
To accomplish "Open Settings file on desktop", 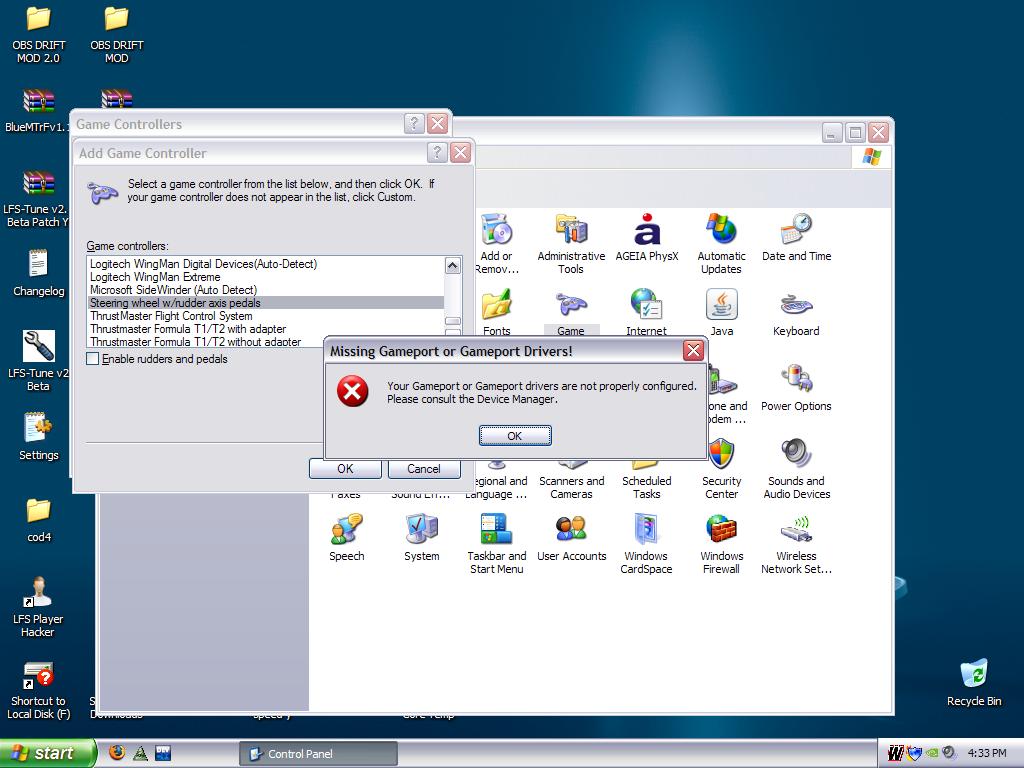I will [x=39, y=436].
